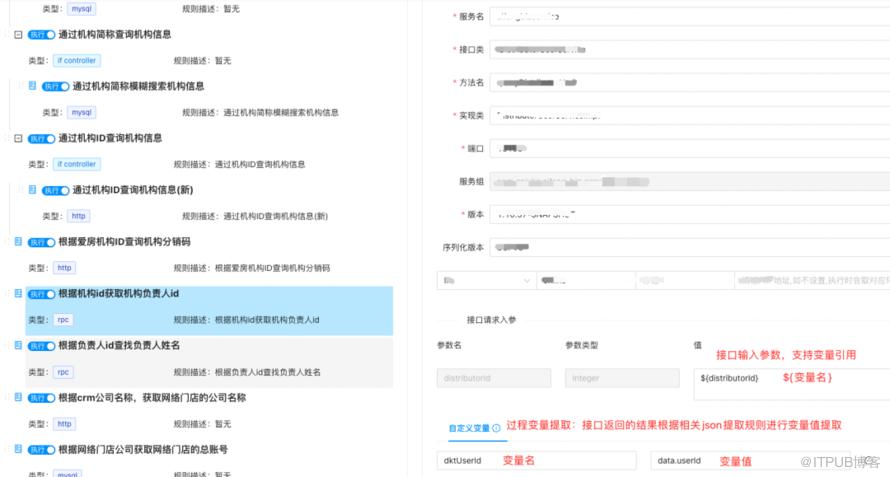Click document icon beside 根据爱房机构ID查询机构分销码
The image size is (890, 477).
(19, 242)
